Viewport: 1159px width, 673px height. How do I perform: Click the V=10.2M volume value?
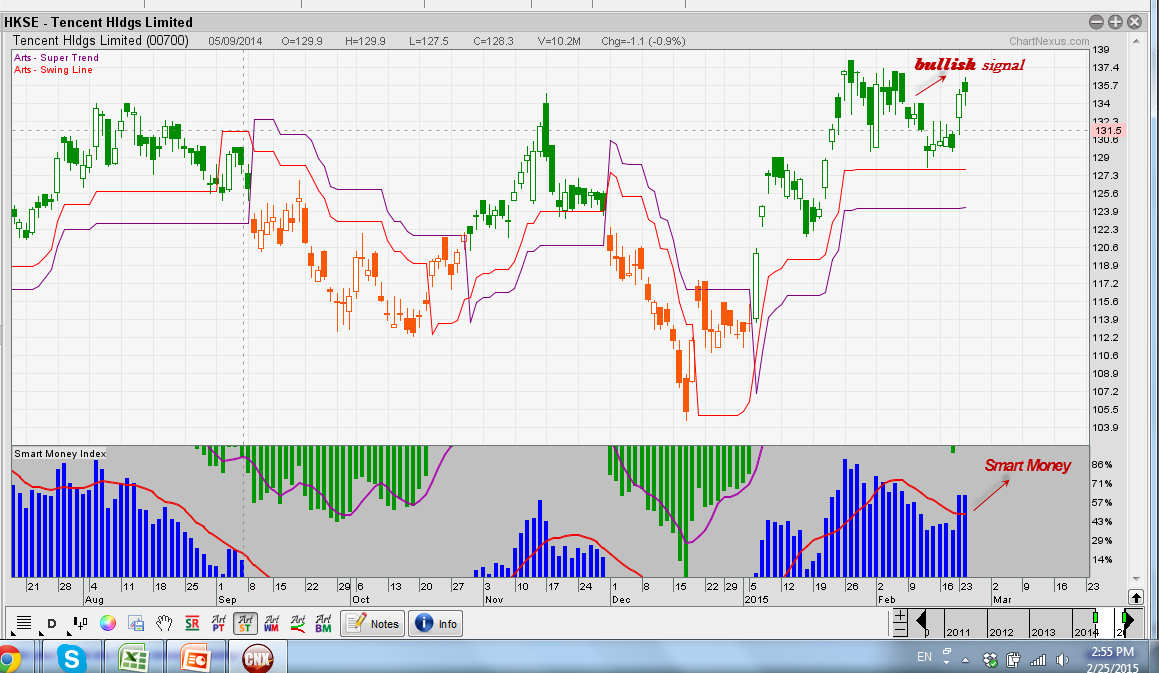[x=559, y=41]
